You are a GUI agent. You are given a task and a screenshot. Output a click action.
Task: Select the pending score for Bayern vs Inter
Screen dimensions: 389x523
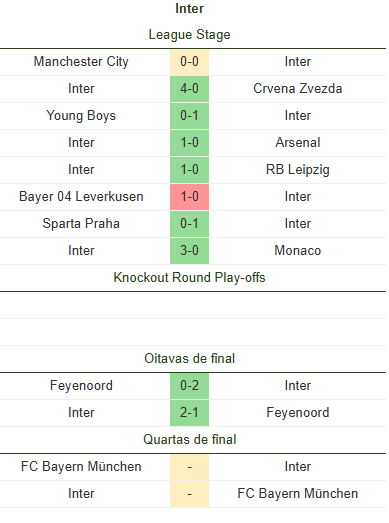[189, 467]
